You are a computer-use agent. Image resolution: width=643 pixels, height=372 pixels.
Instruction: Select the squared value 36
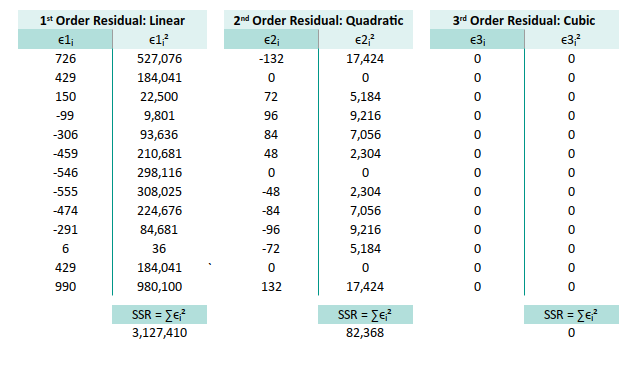pos(160,249)
